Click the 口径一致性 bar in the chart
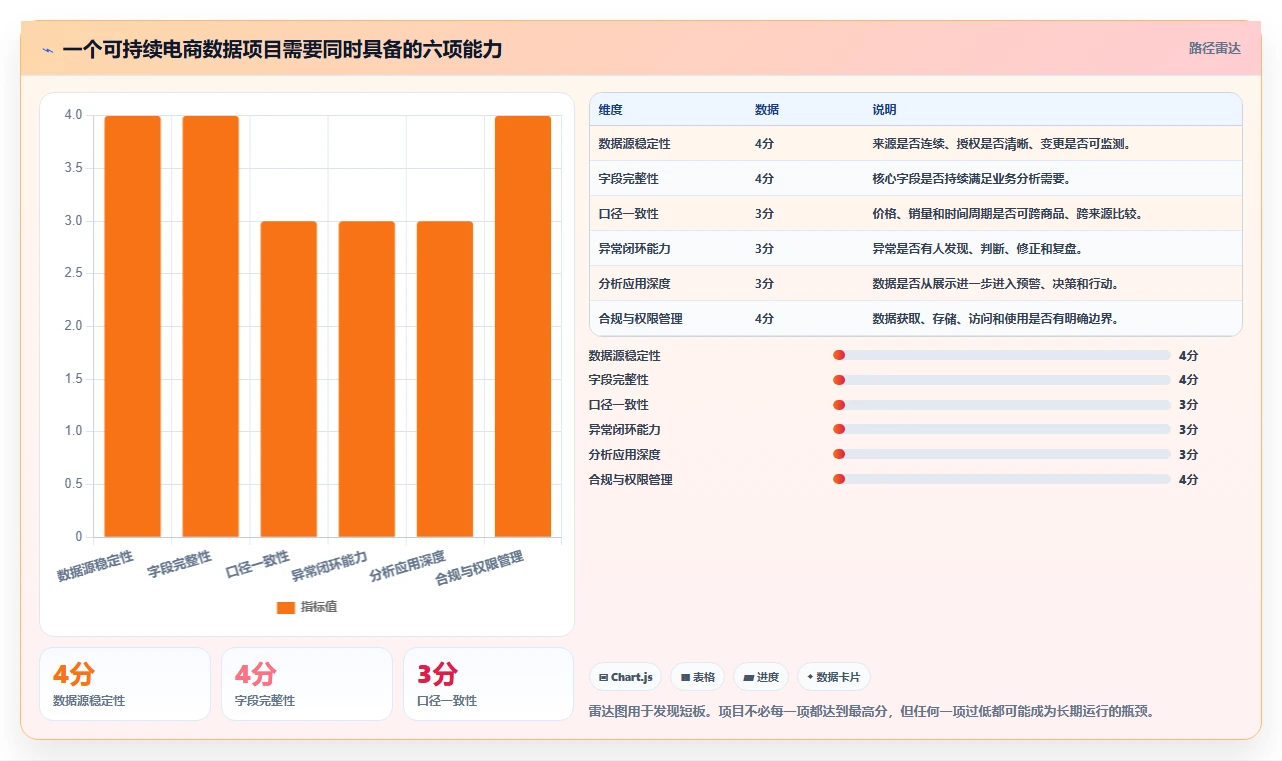The height and width of the screenshot is (761, 1282). click(288, 379)
